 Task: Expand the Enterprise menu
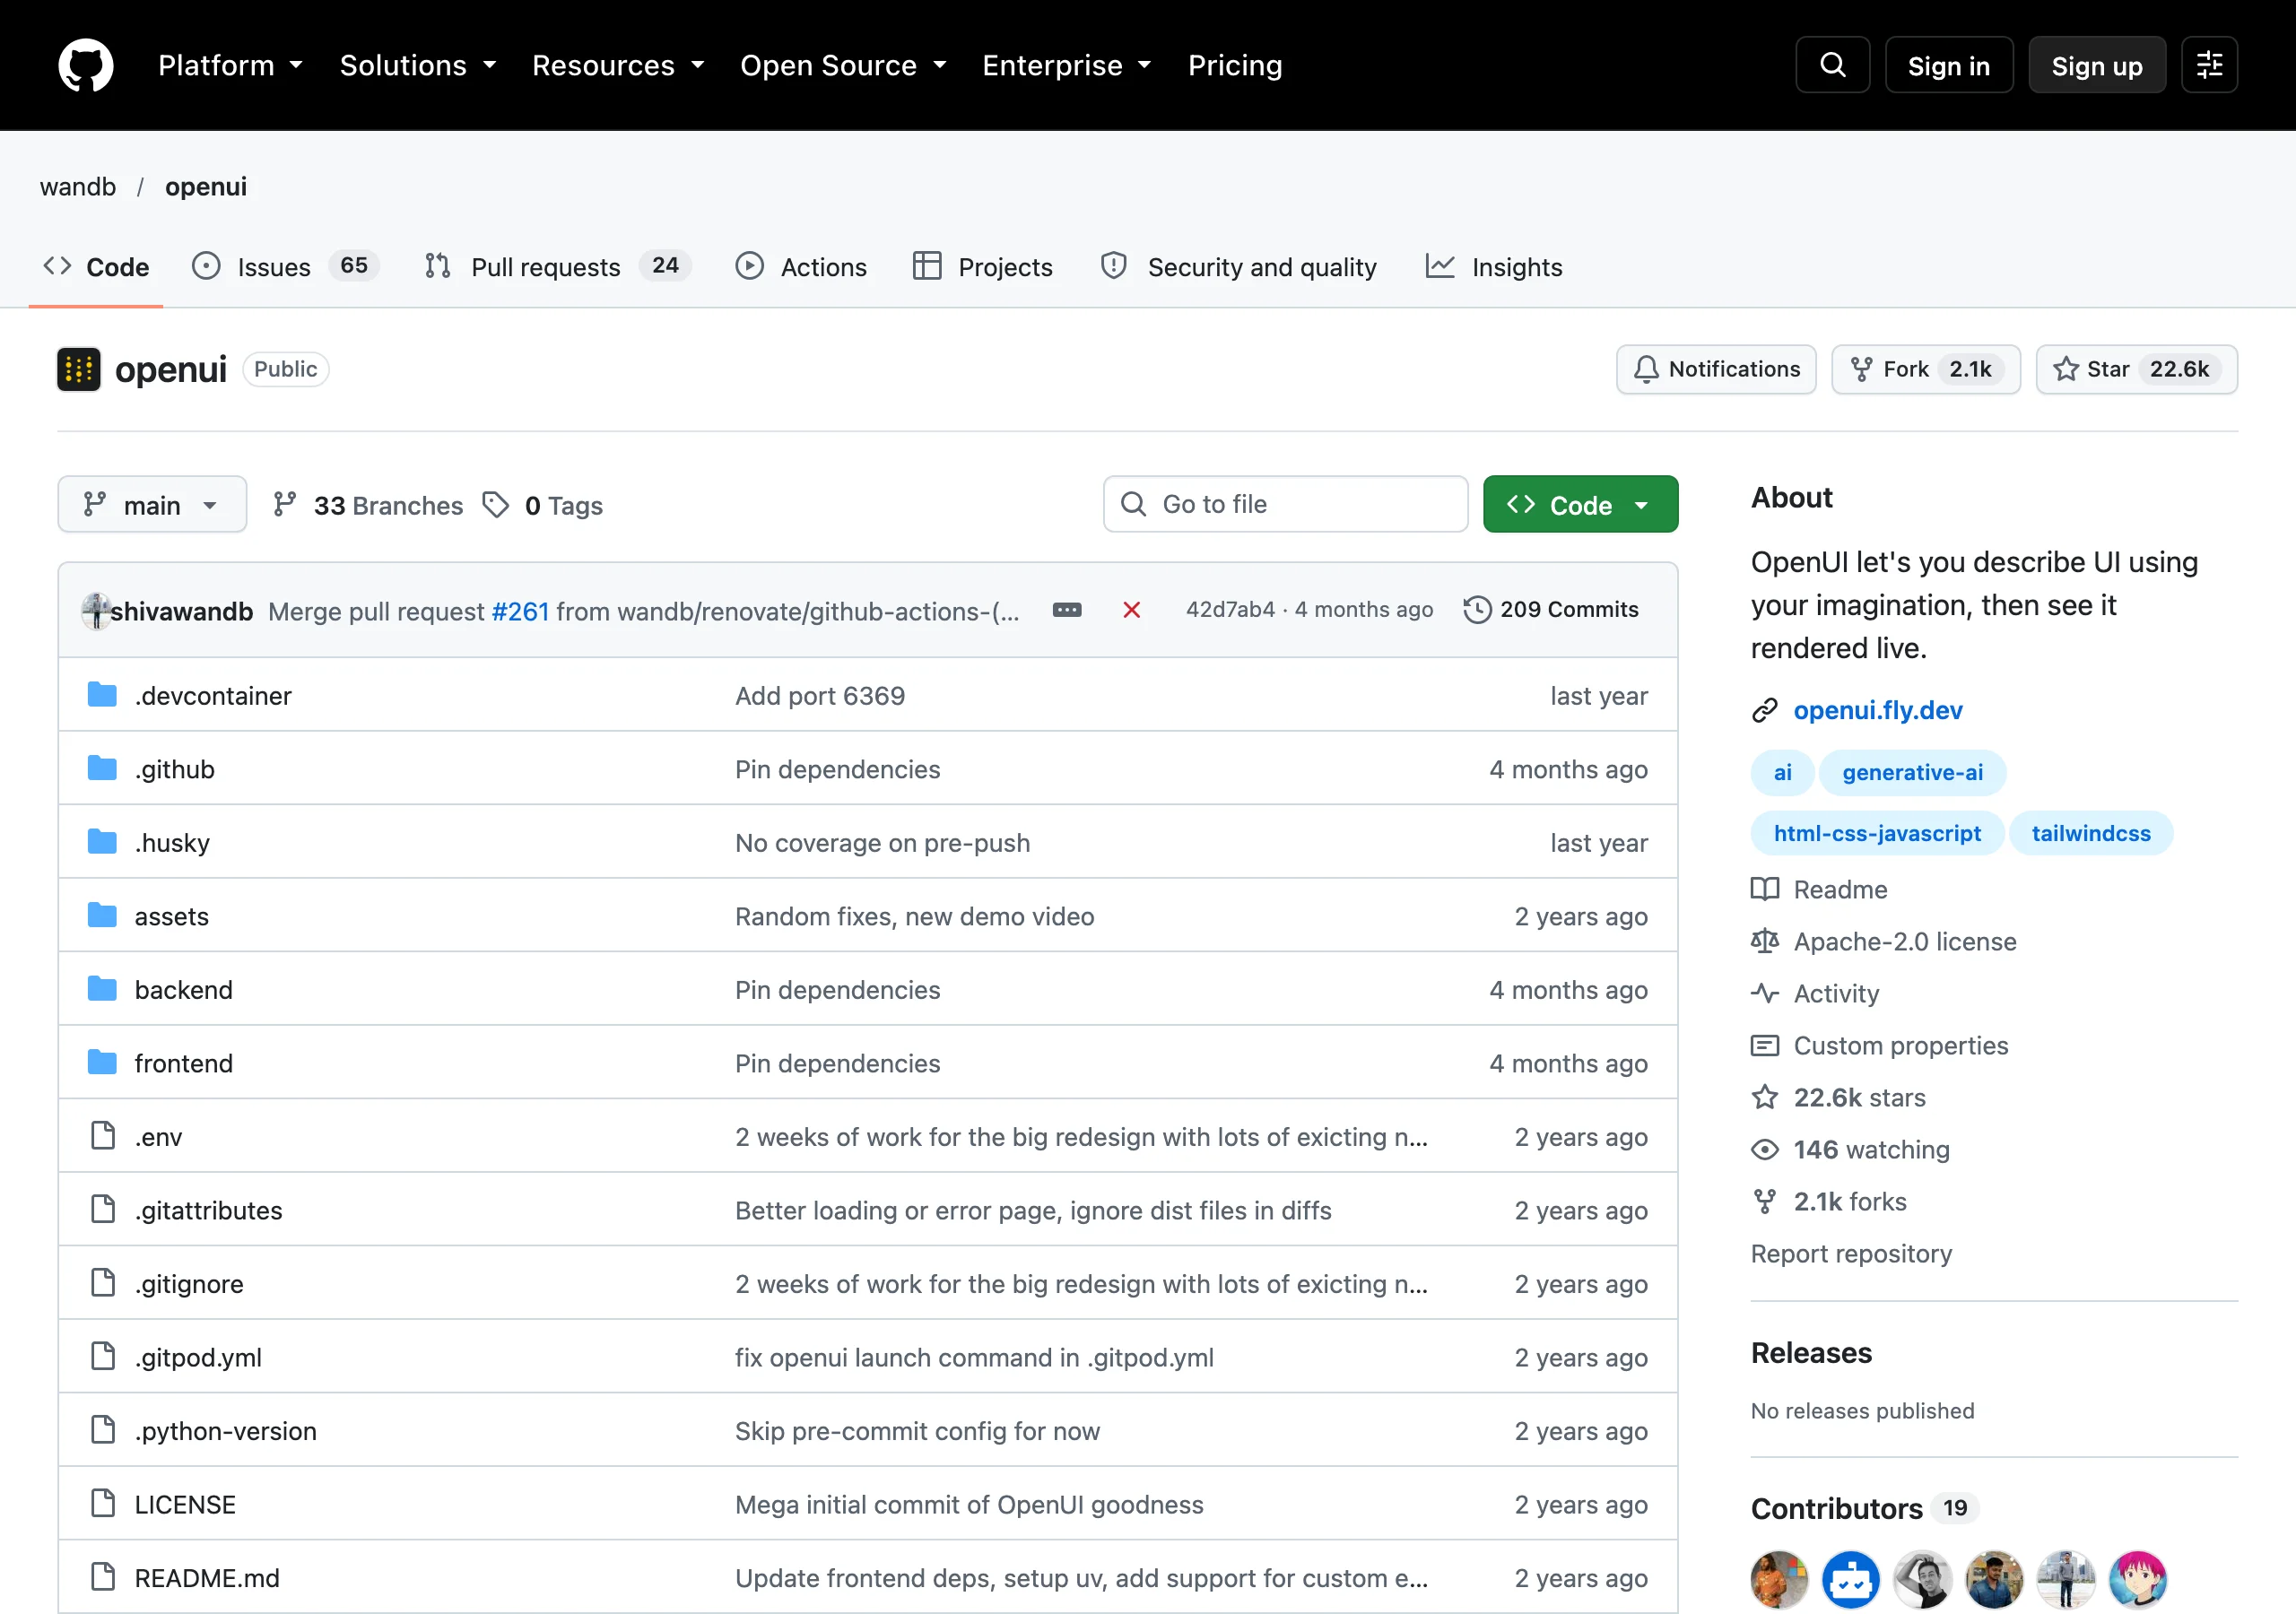coord(1067,65)
